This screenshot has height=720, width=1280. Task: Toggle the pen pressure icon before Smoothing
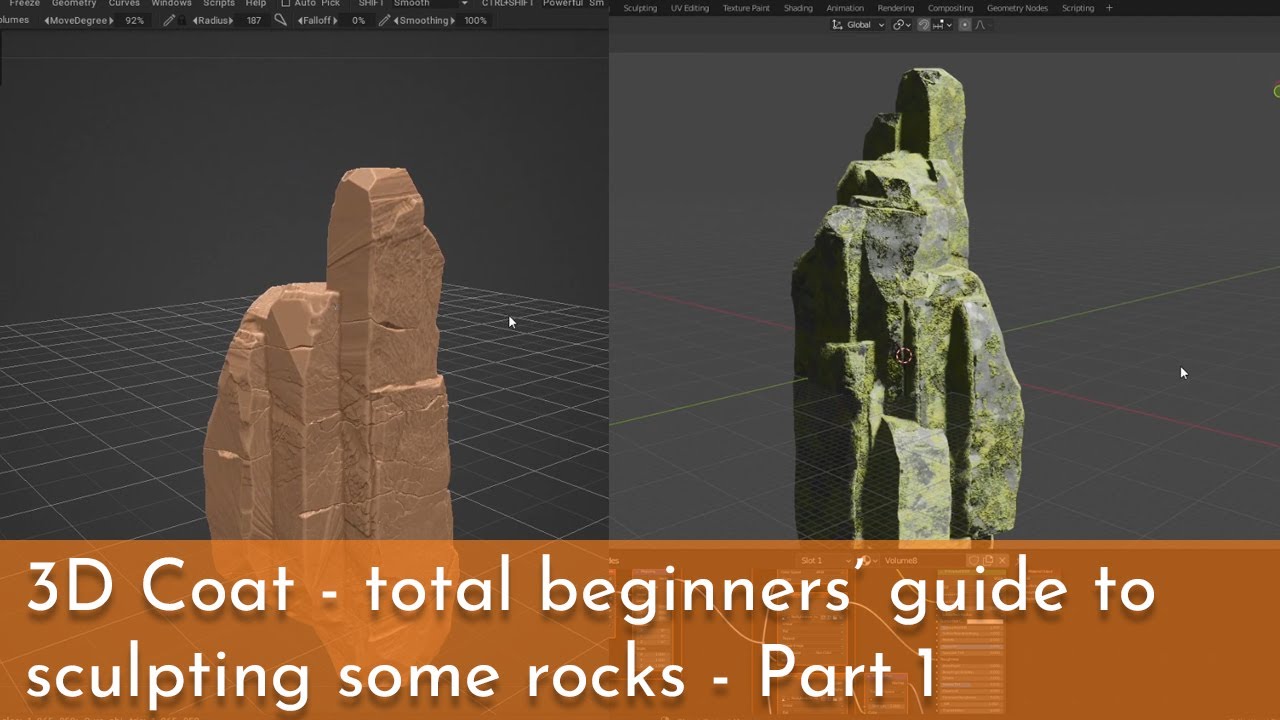[x=385, y=21]
